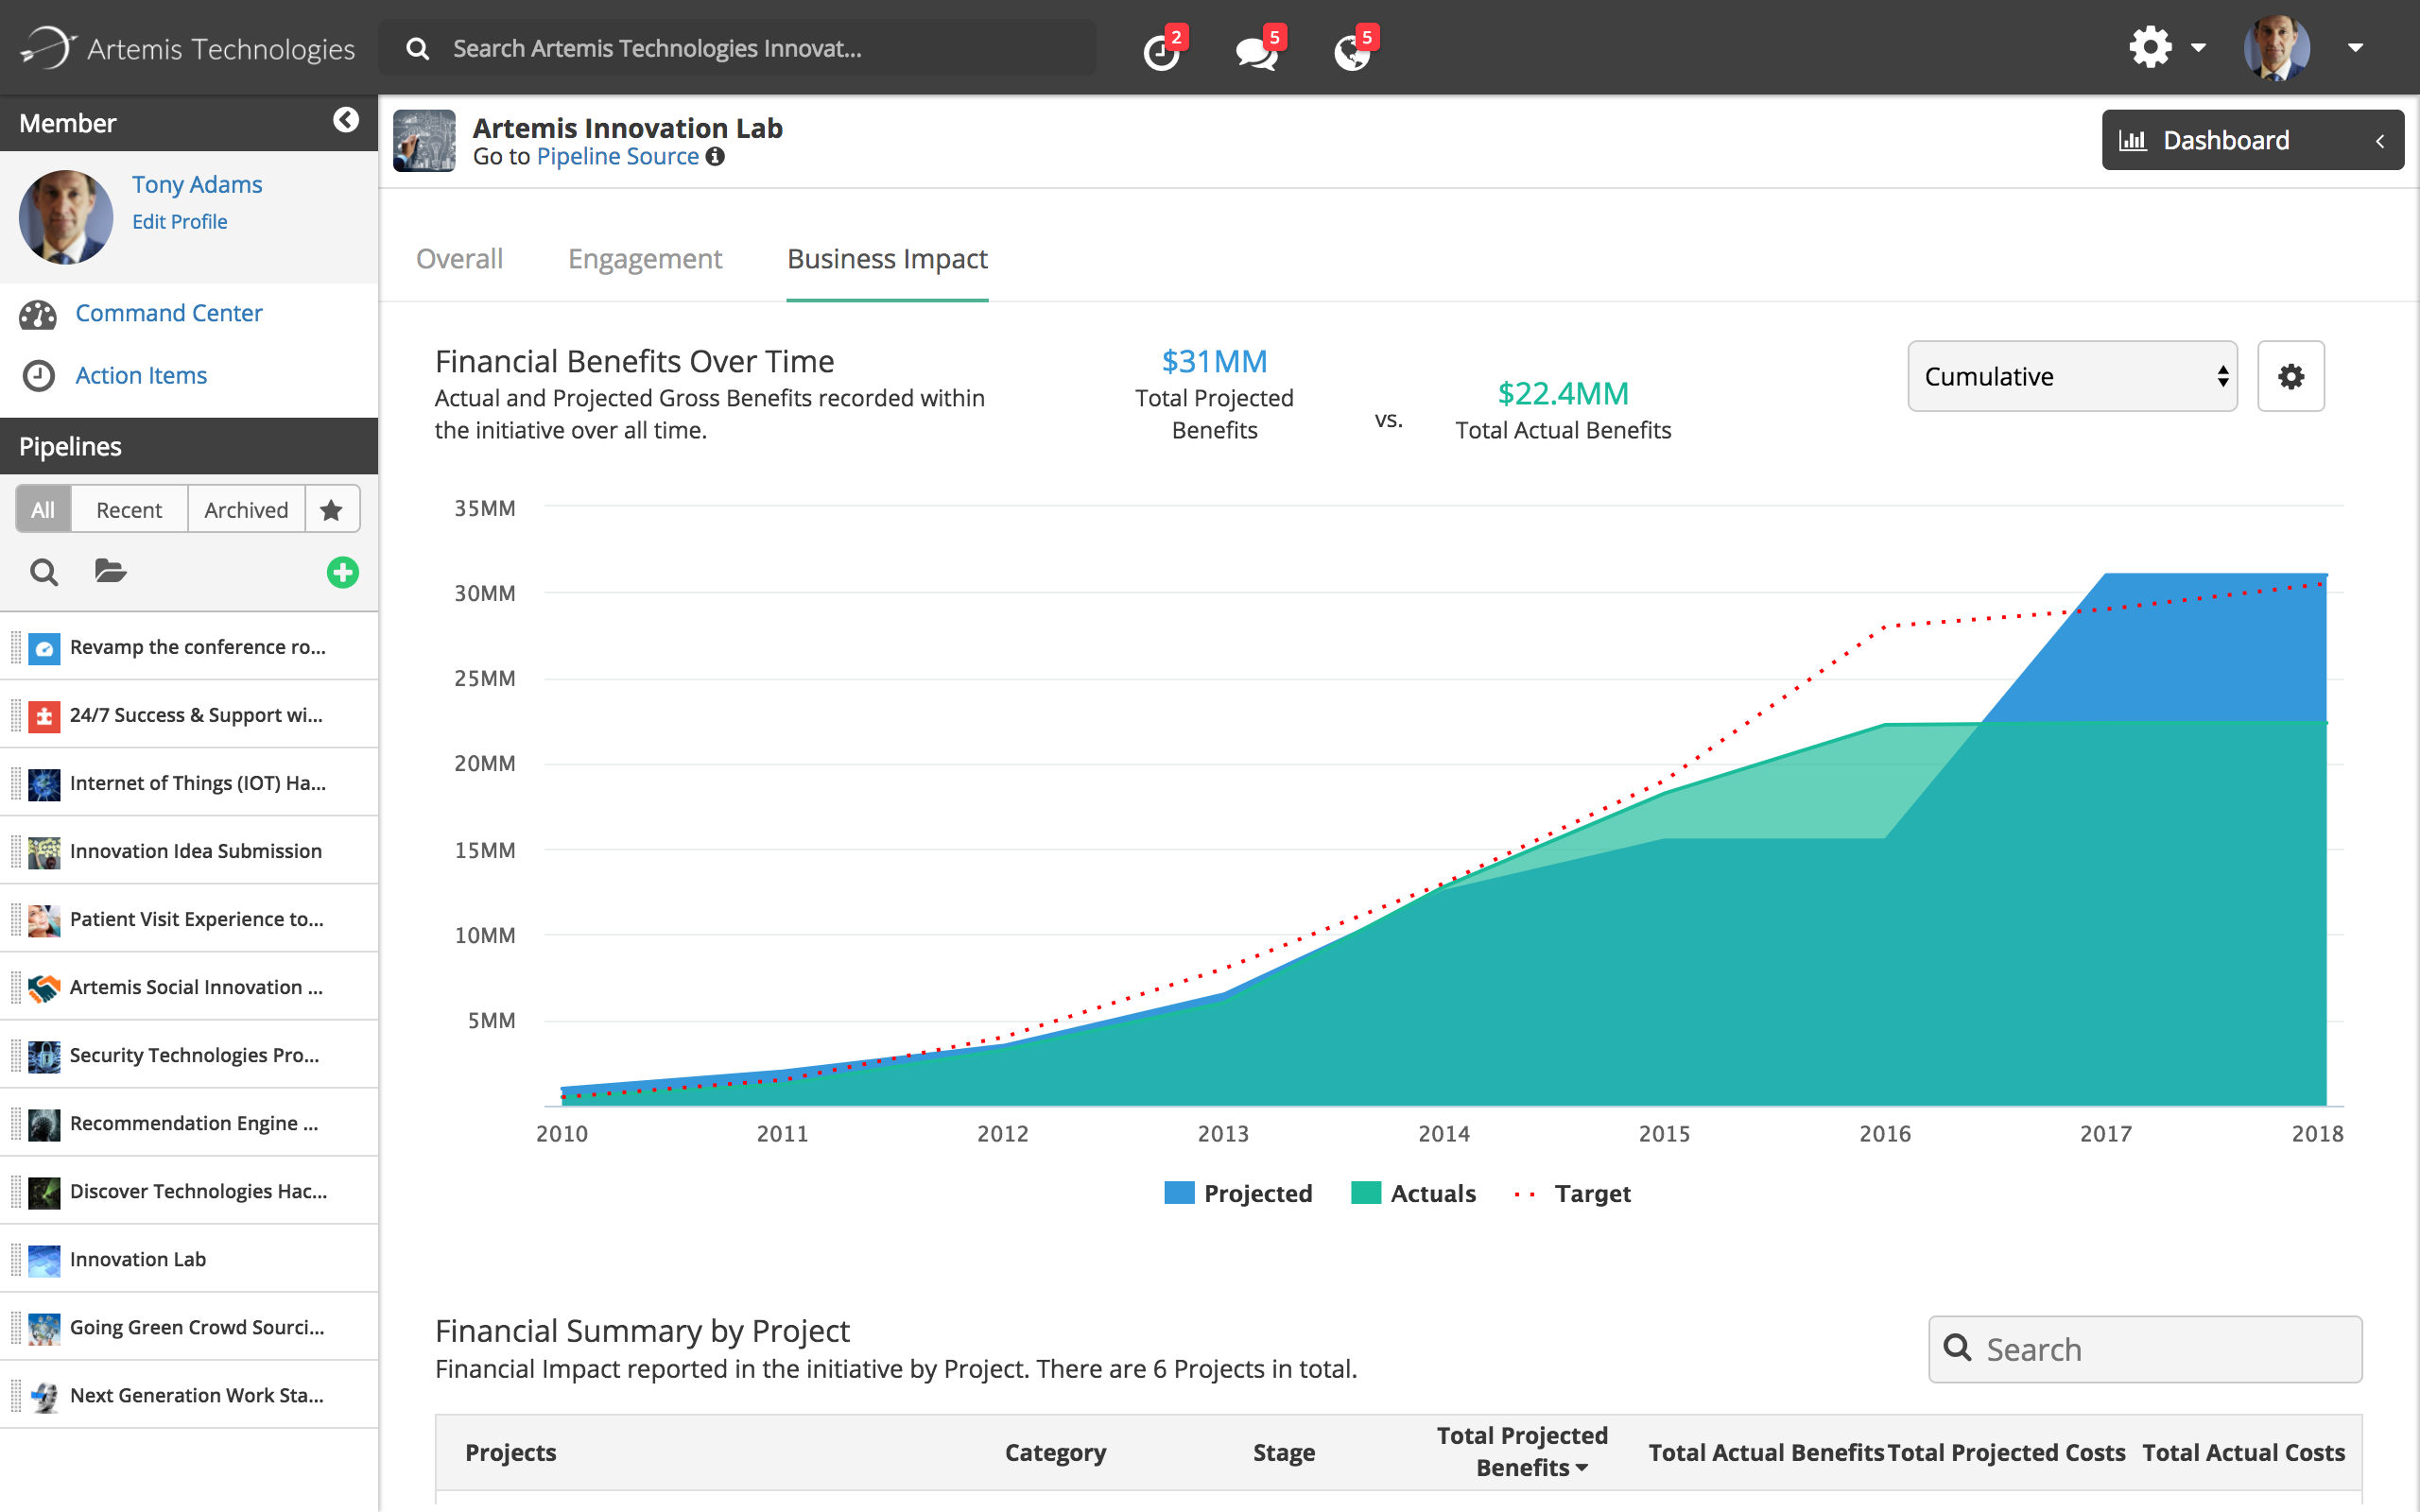Viewport: 2420px width, 1512px height.
Task: Open the pipelines folder icon
Action: (110, 571)
